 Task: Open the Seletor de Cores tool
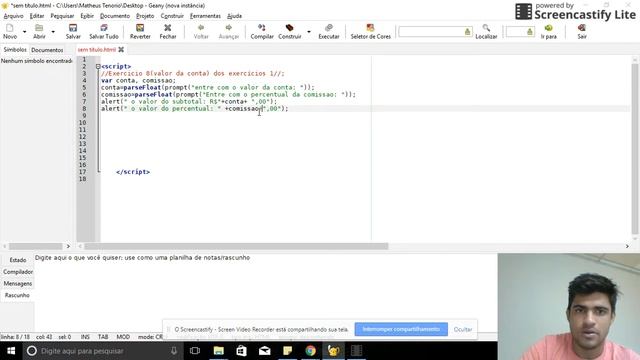[x=370, y=31]
